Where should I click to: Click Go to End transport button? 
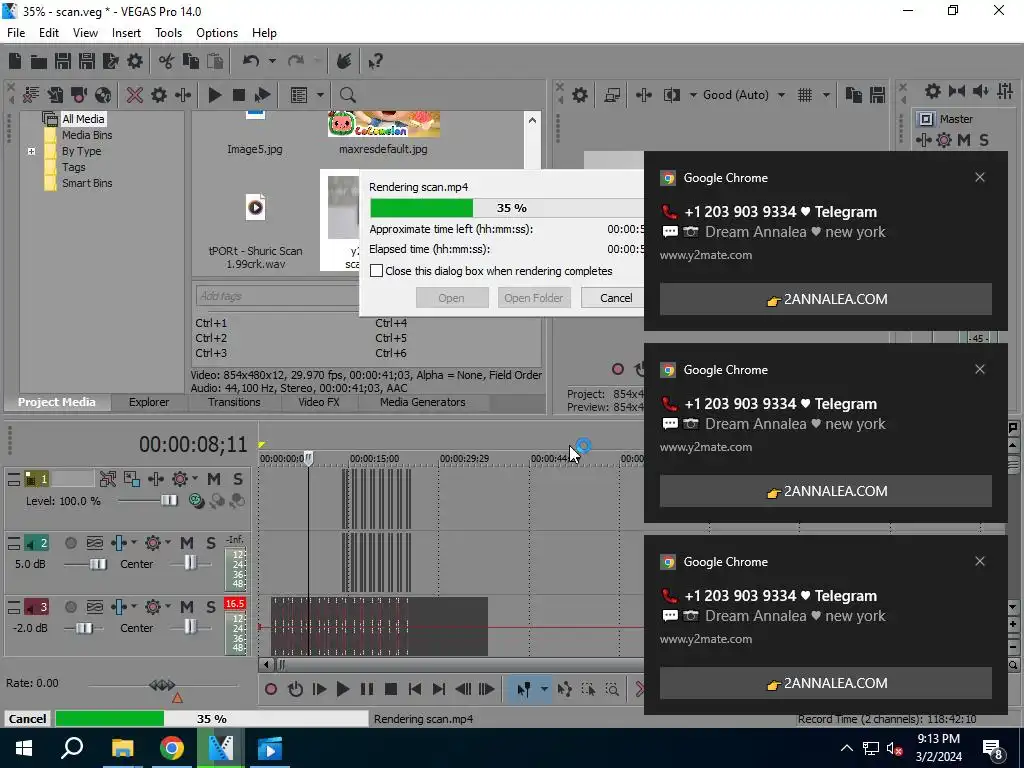click(439, 689)
